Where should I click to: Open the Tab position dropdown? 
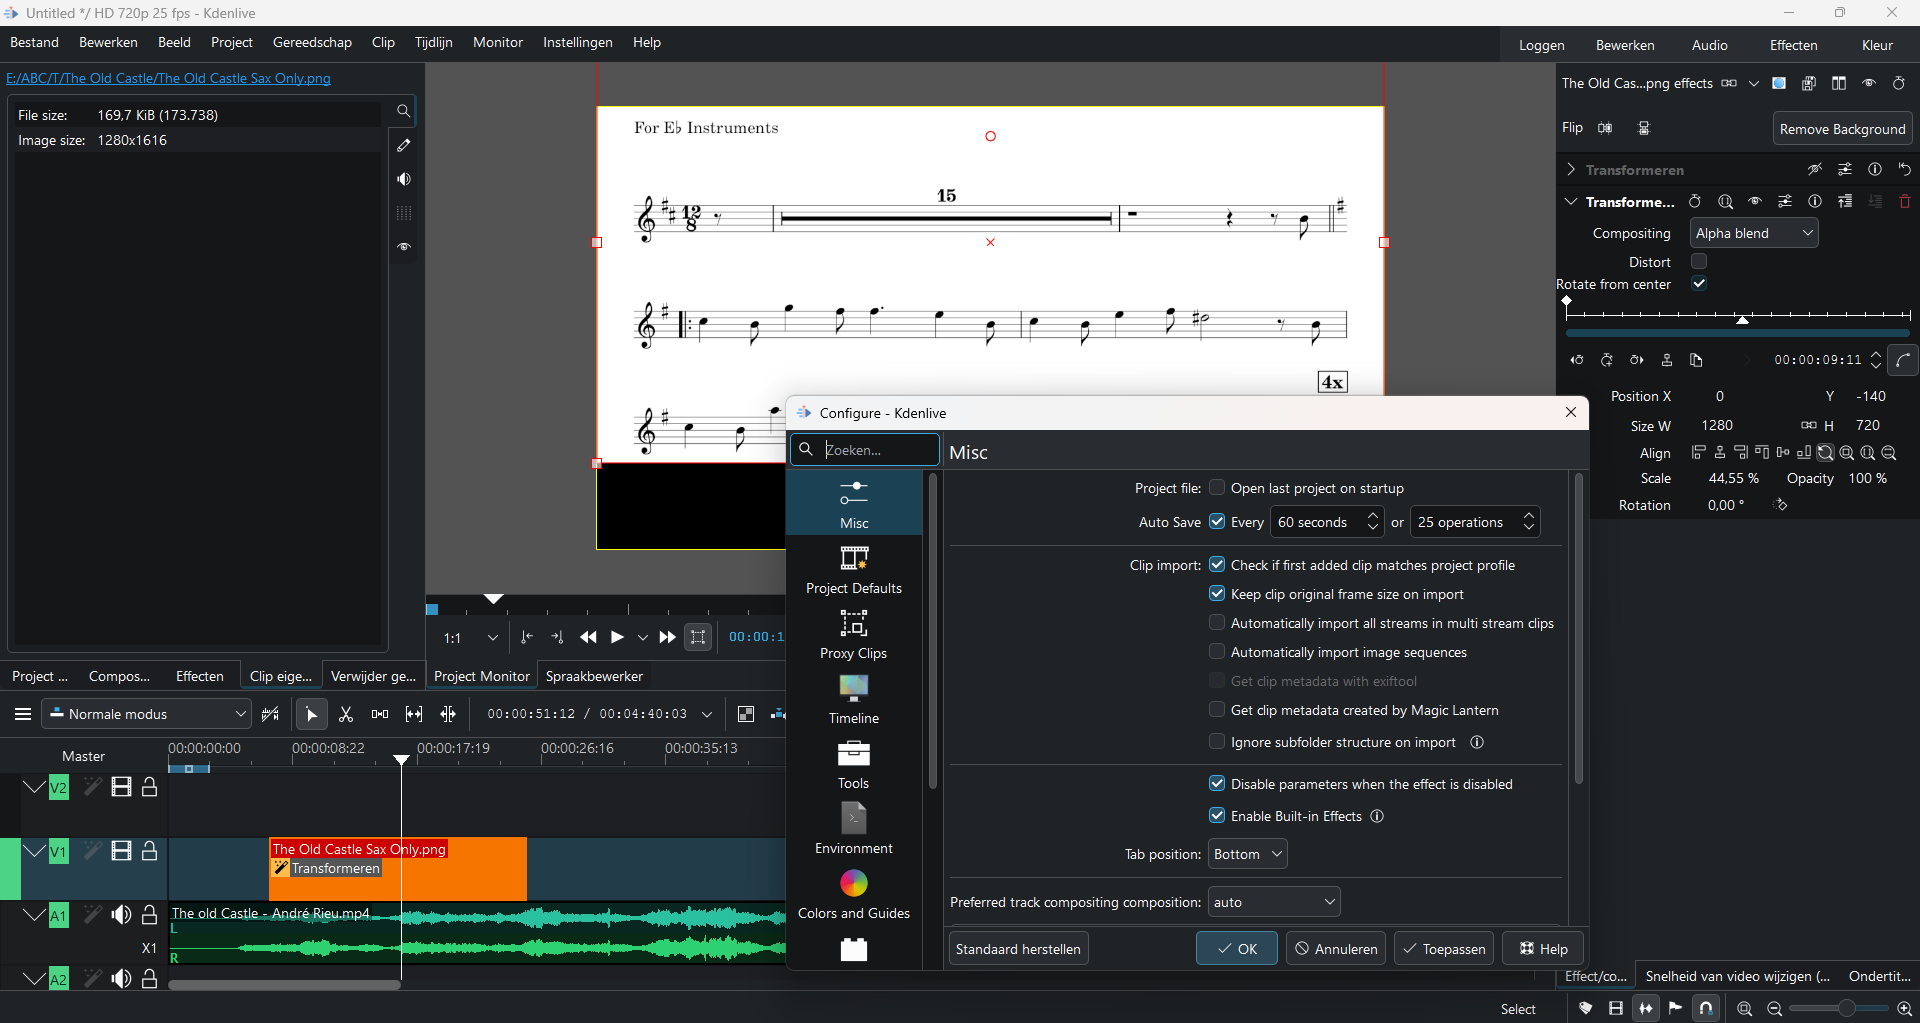[x=1247, y=854]
